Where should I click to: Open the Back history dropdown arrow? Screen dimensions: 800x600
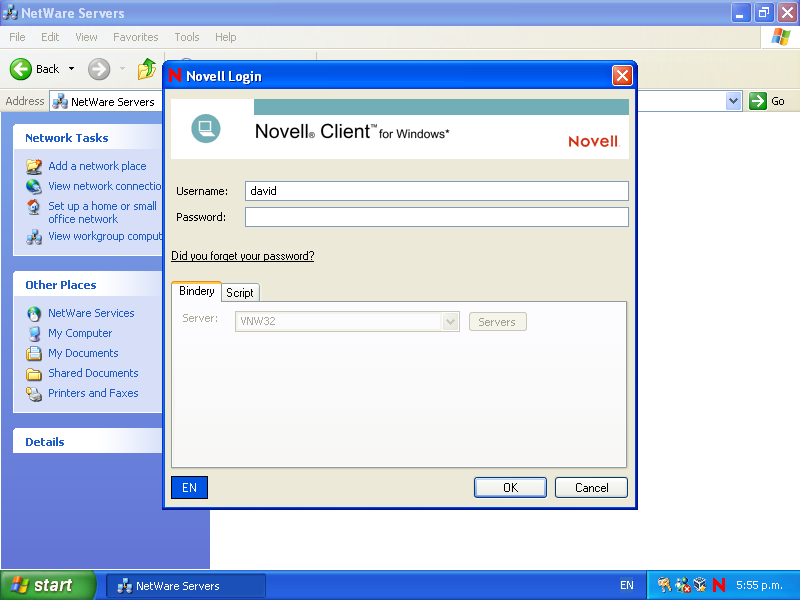click(71, 69)
